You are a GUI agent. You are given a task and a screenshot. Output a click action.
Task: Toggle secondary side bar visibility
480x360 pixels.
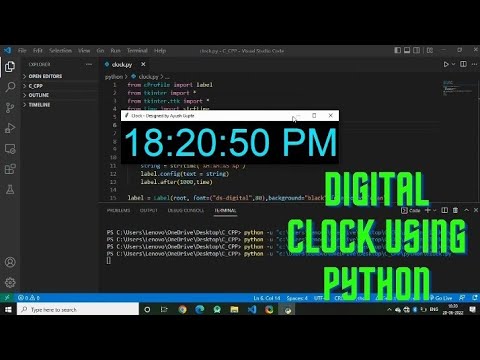pyautogui.click(x=417, y=50)
